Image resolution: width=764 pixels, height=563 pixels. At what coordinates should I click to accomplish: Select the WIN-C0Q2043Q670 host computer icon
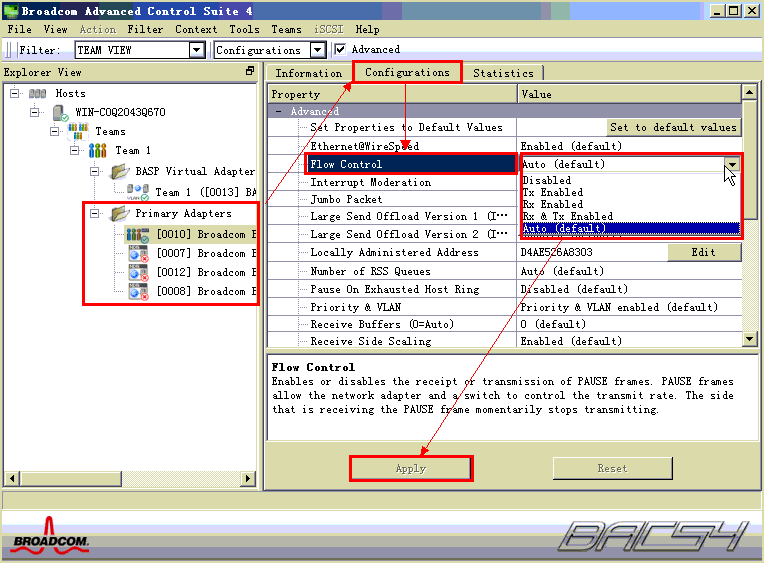coord(60,113)
